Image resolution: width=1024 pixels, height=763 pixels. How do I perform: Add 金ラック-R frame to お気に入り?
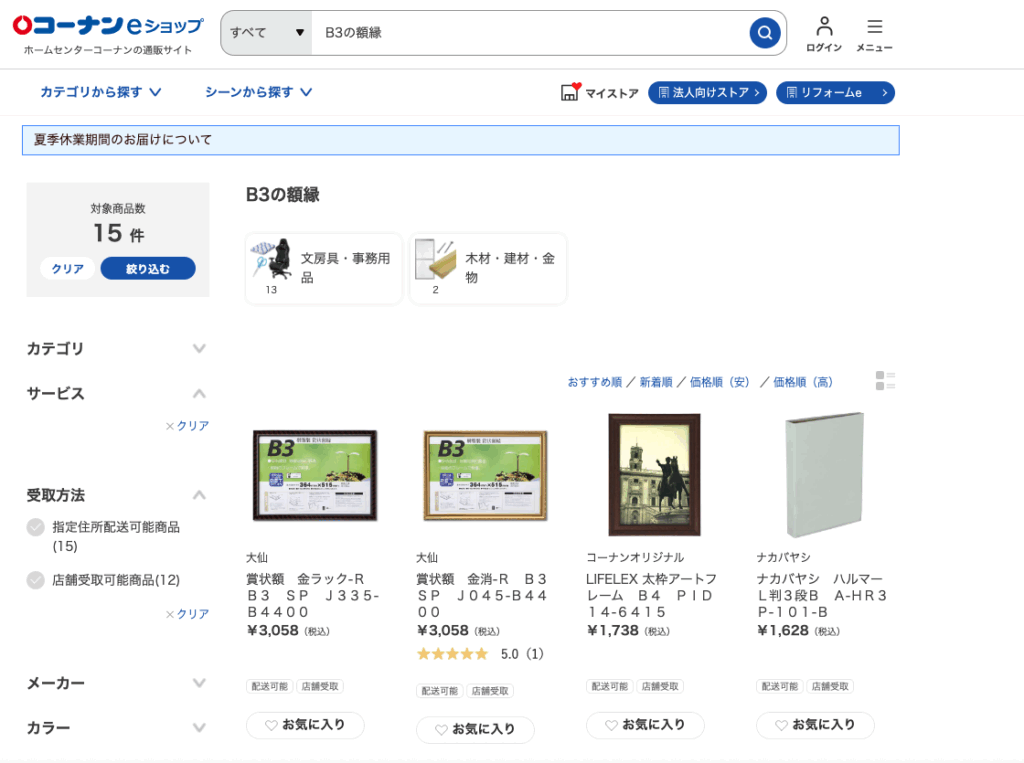click(x=305, y=725)
